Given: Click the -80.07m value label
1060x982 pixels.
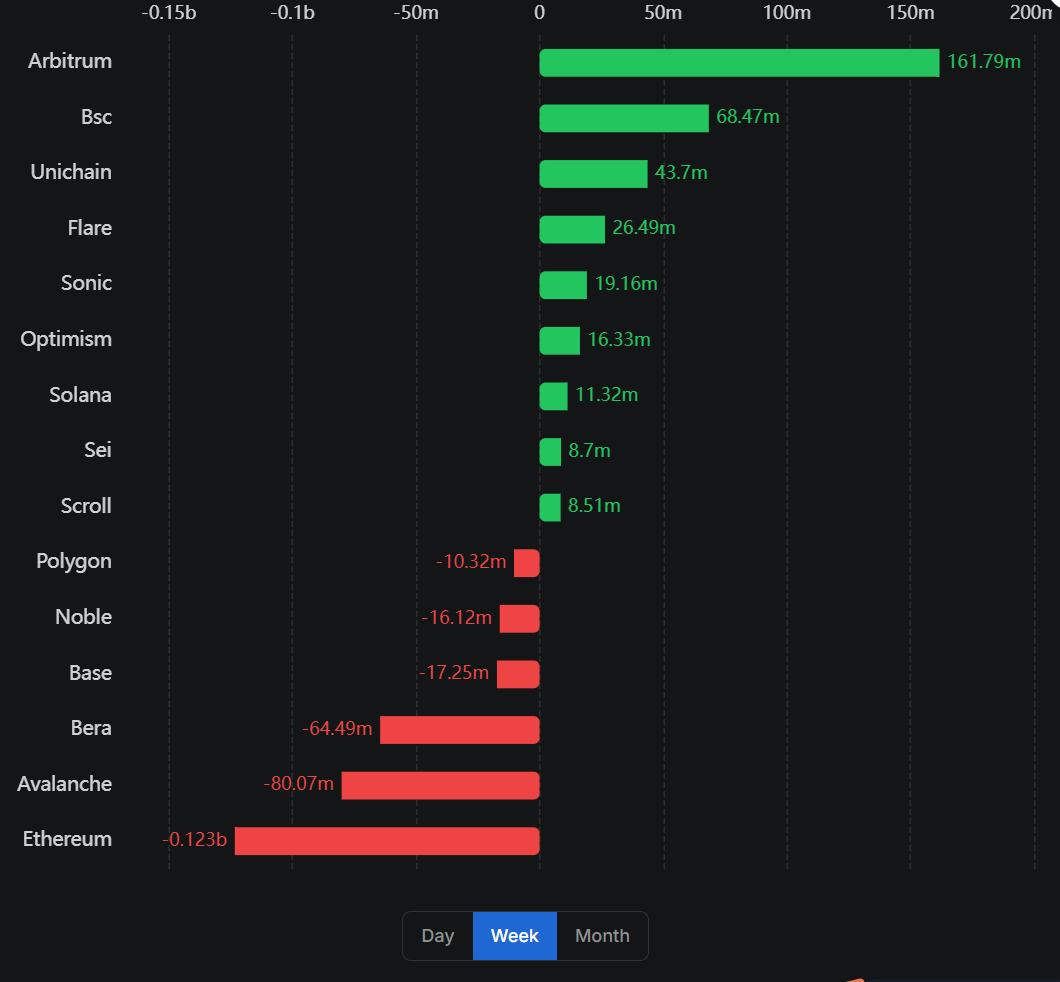Looking at the screenshot, I should pos(299,784).
